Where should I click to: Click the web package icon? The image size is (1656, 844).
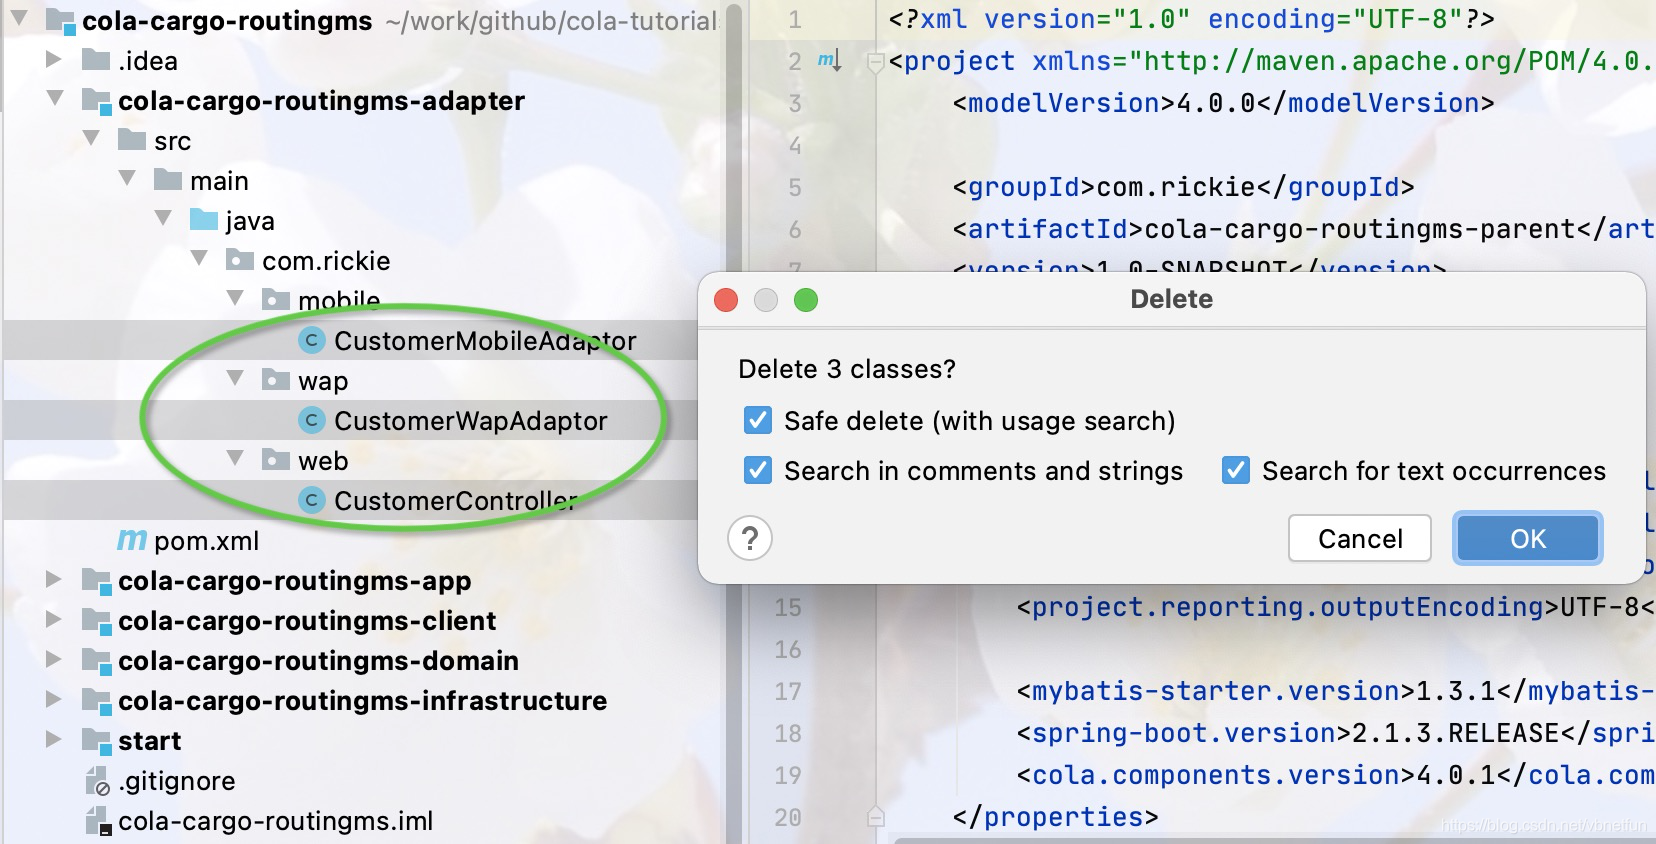pyautogui.click(x=276, y=460)
